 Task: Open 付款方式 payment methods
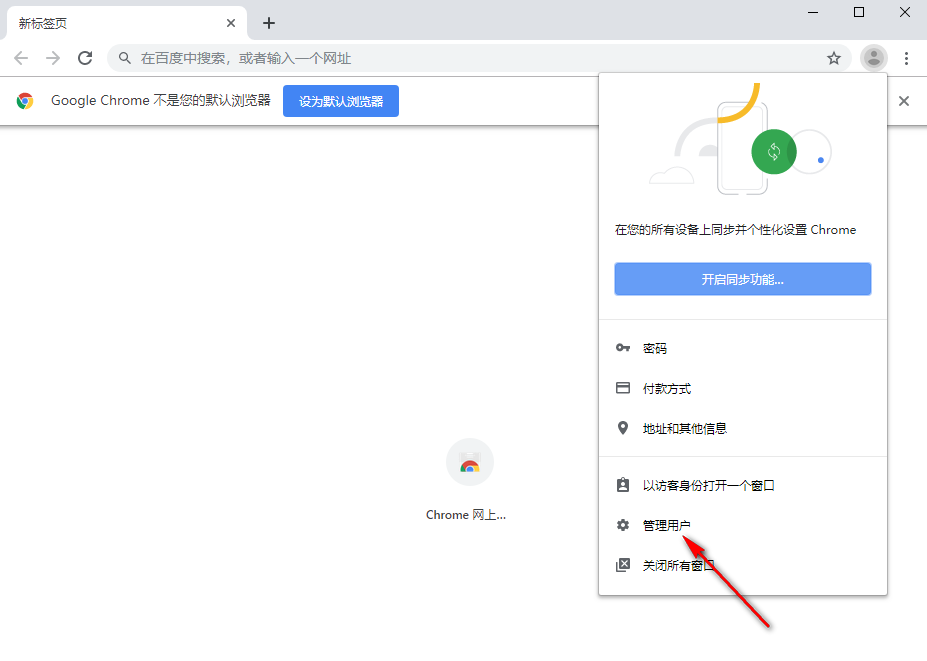click(x=743, y=388)
